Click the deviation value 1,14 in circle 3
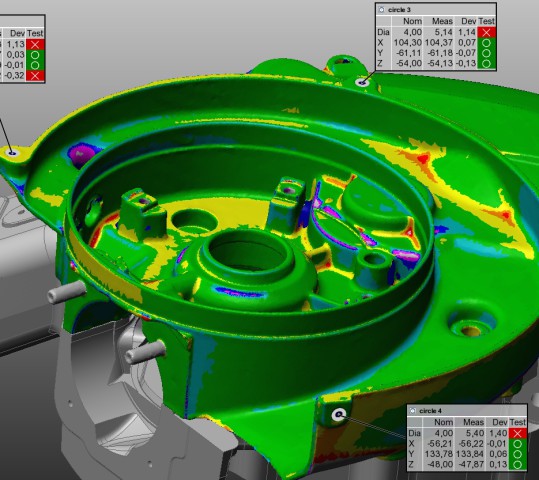Screen dimensions: 539x480 coord(467,32)
